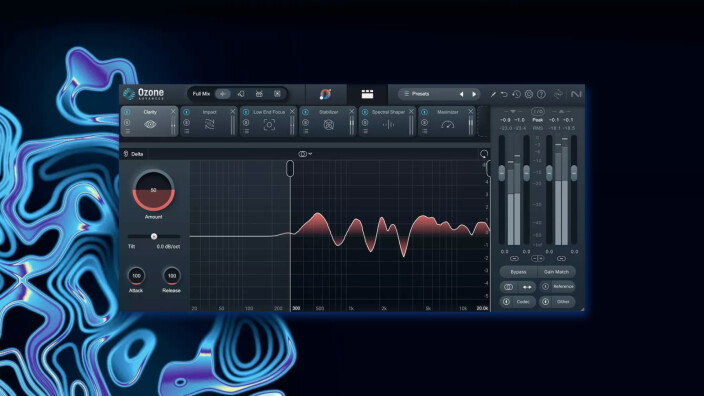
Task: Select the Maximizer module tab
Action: coord(447,121)
